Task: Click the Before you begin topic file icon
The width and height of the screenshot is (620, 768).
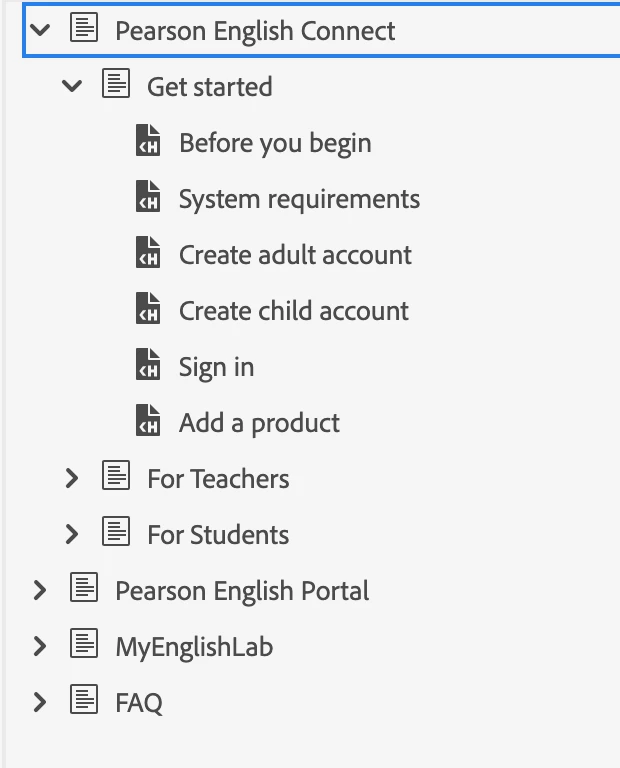Action: pos(148,143)
